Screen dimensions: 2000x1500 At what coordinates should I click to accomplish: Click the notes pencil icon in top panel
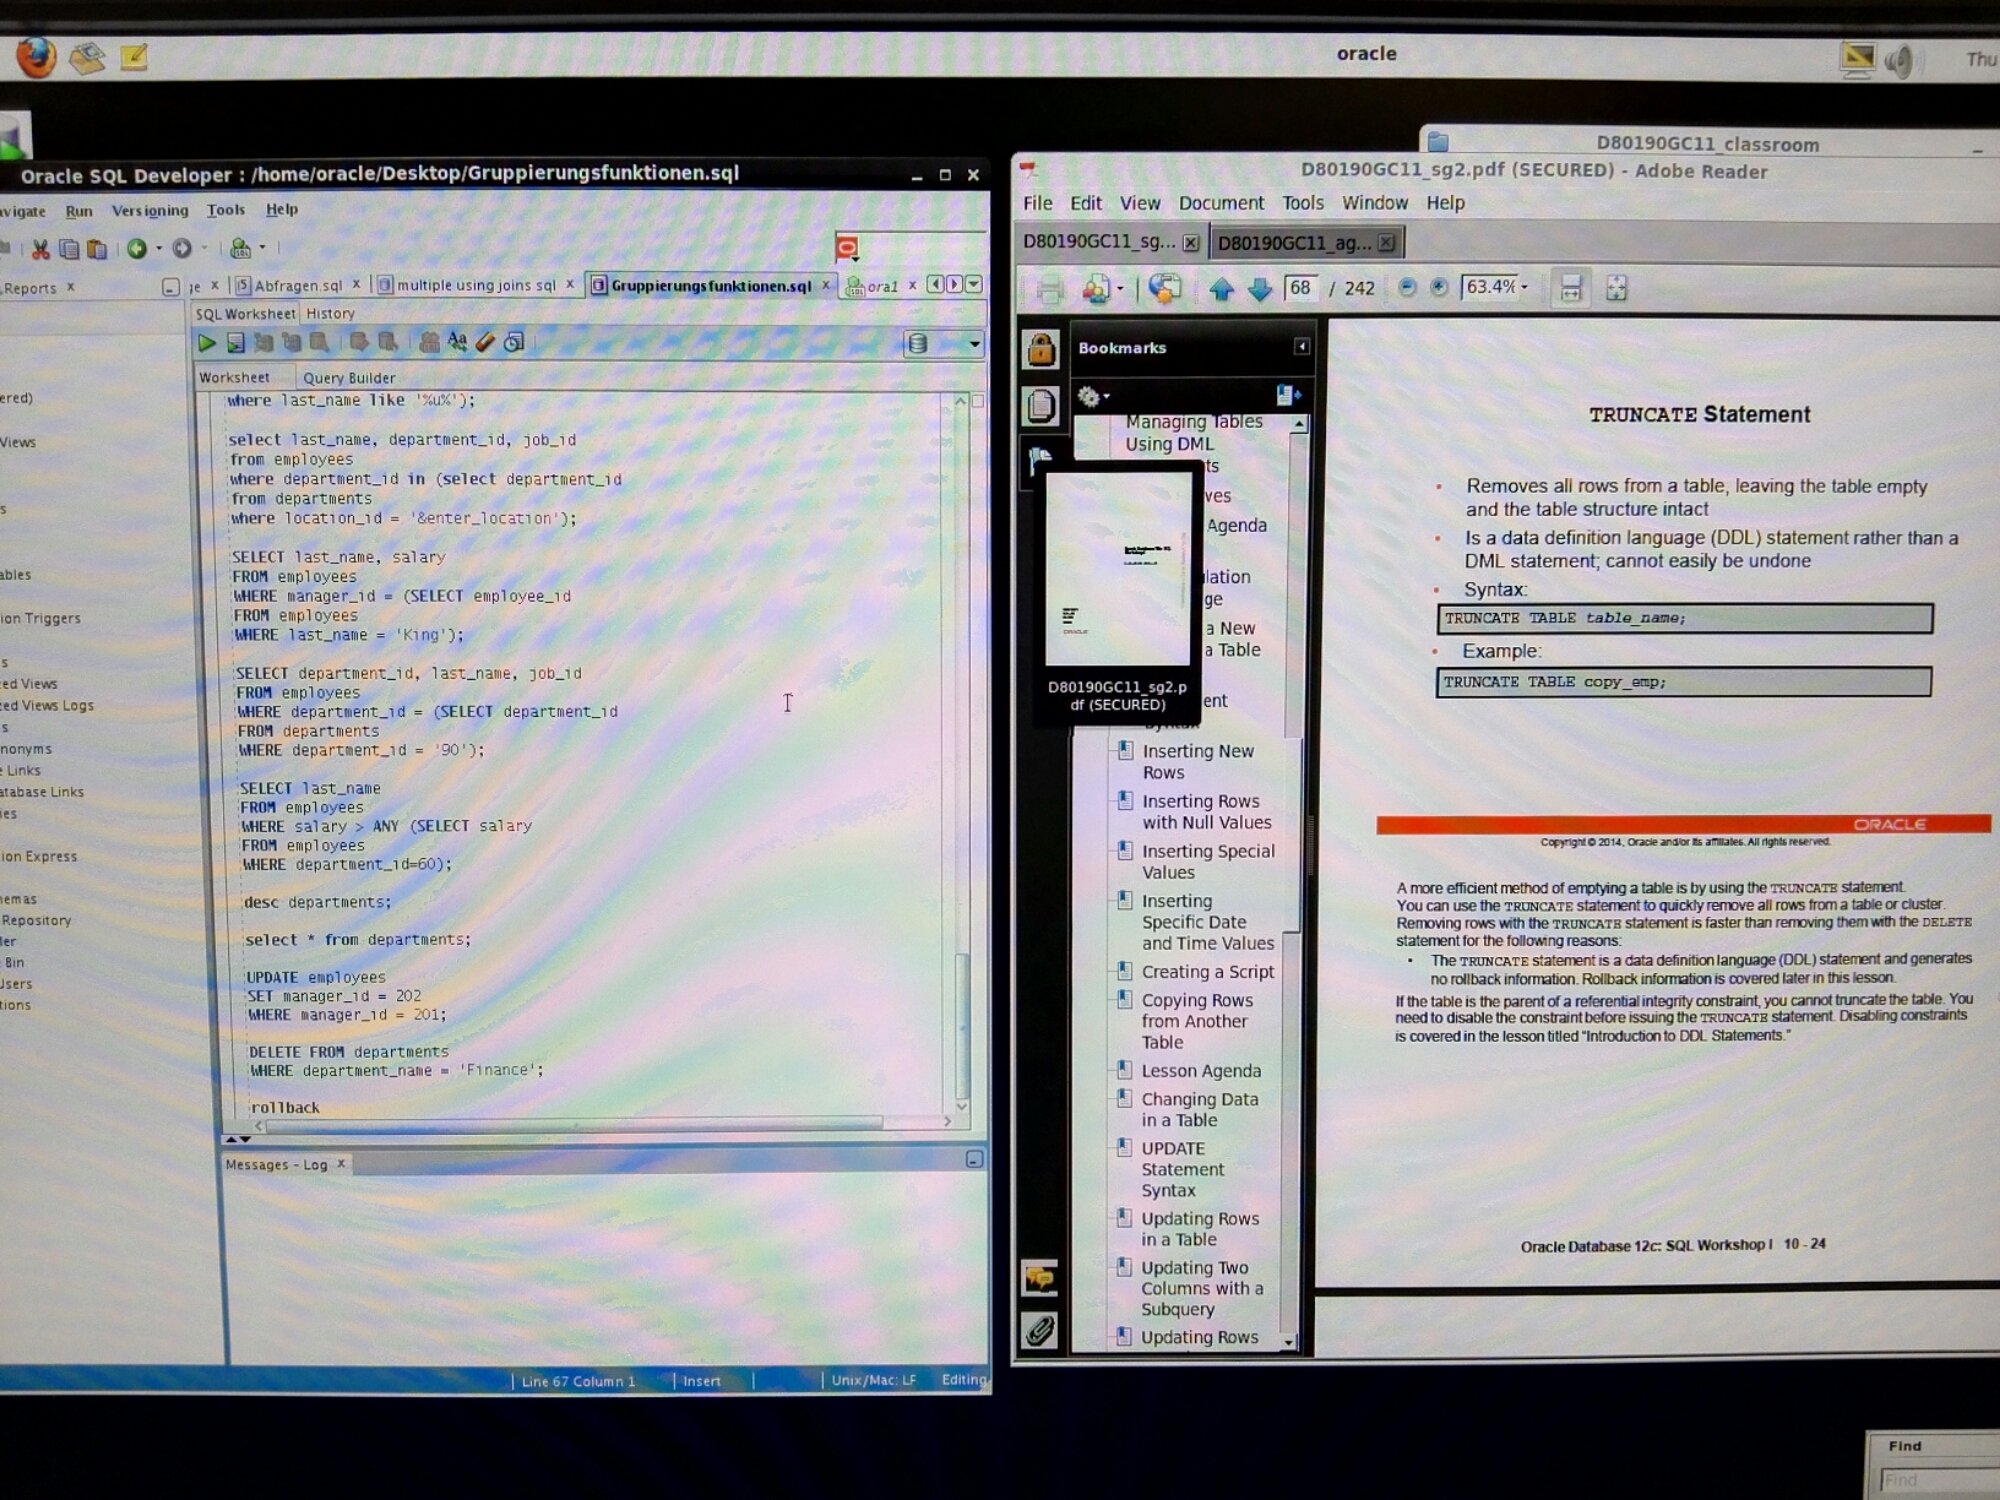pyautogui.click(x=134, y=57)
